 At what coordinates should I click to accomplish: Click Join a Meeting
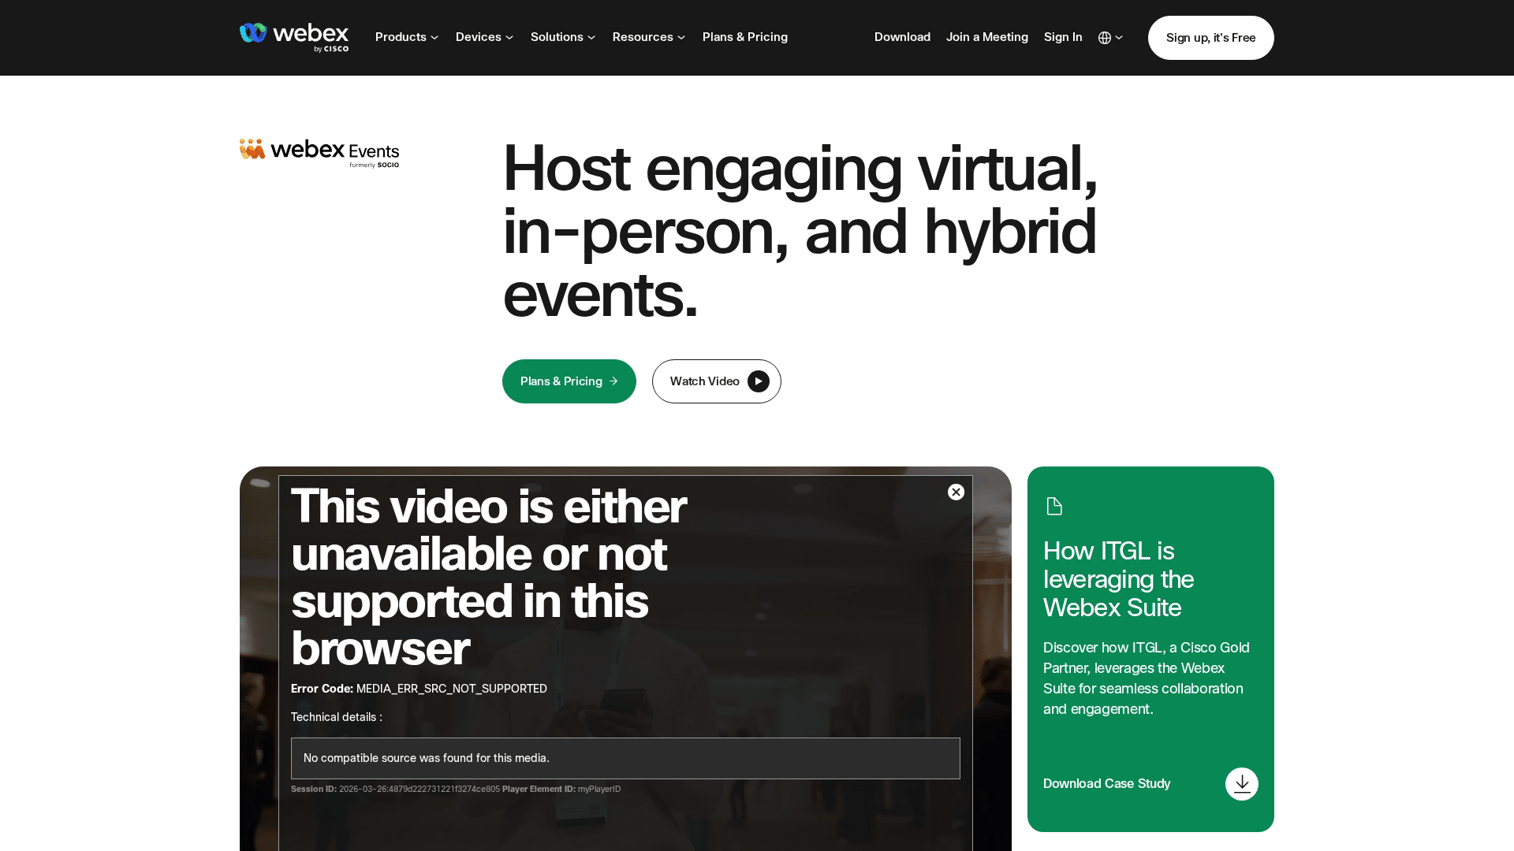[x=987, y=37]
